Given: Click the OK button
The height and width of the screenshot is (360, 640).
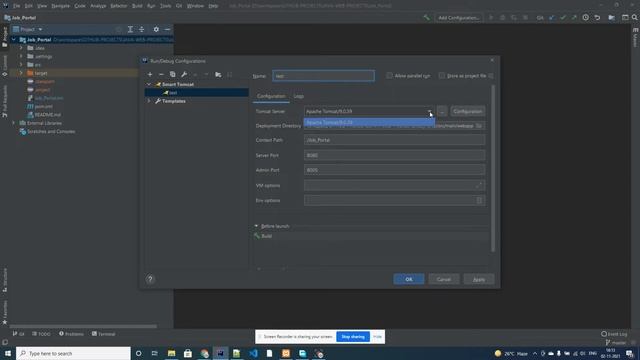Looking at the screenshot, I should pyautogui.click(x=409, y=279).
